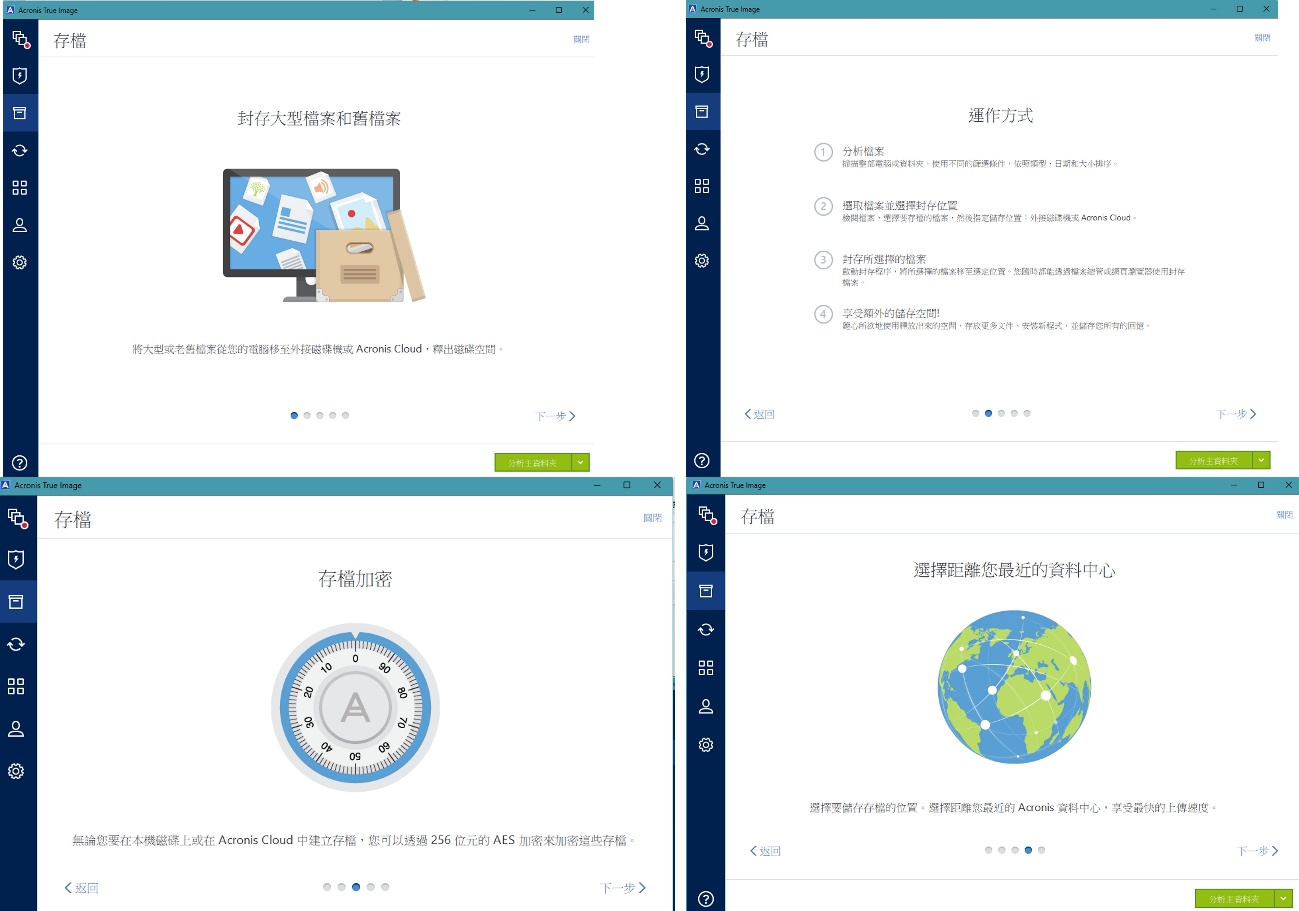The height and width of the screenshot is (911, 1299).
Task: Open Account icon in 運作方式 window
Action: [x=702, y=223]
